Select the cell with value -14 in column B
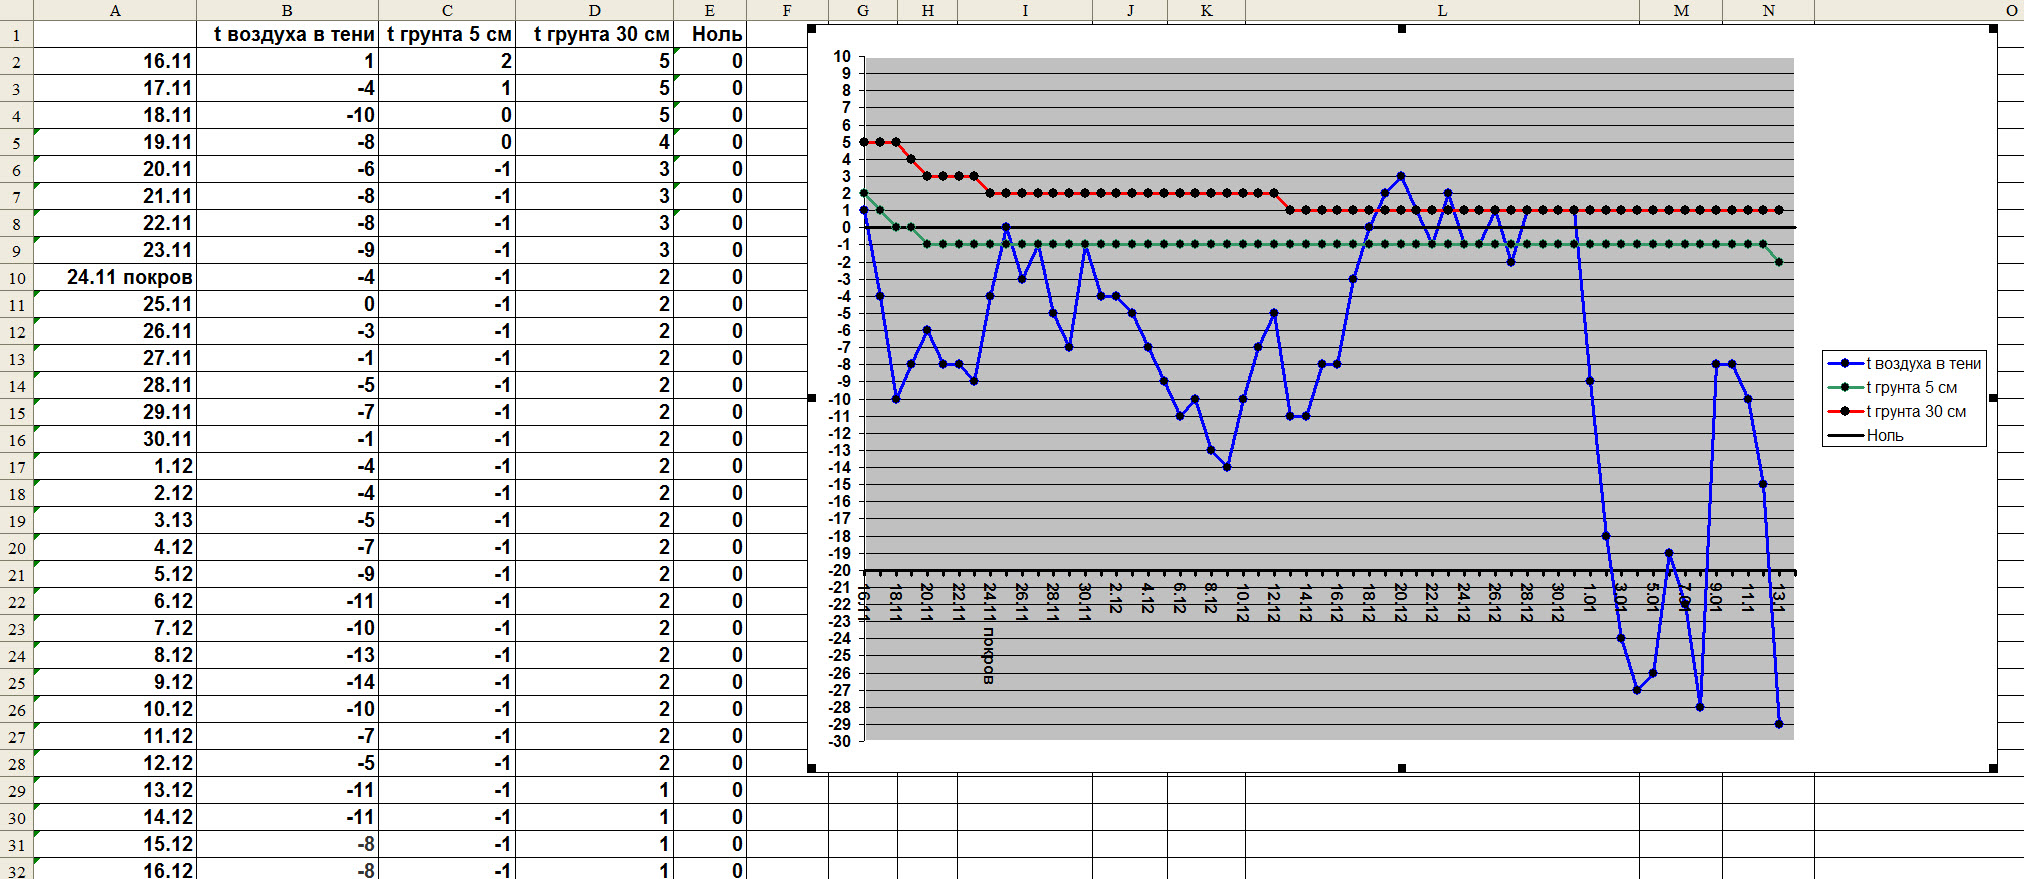The width and height of the screenshot is (2024, 879). 288,682
